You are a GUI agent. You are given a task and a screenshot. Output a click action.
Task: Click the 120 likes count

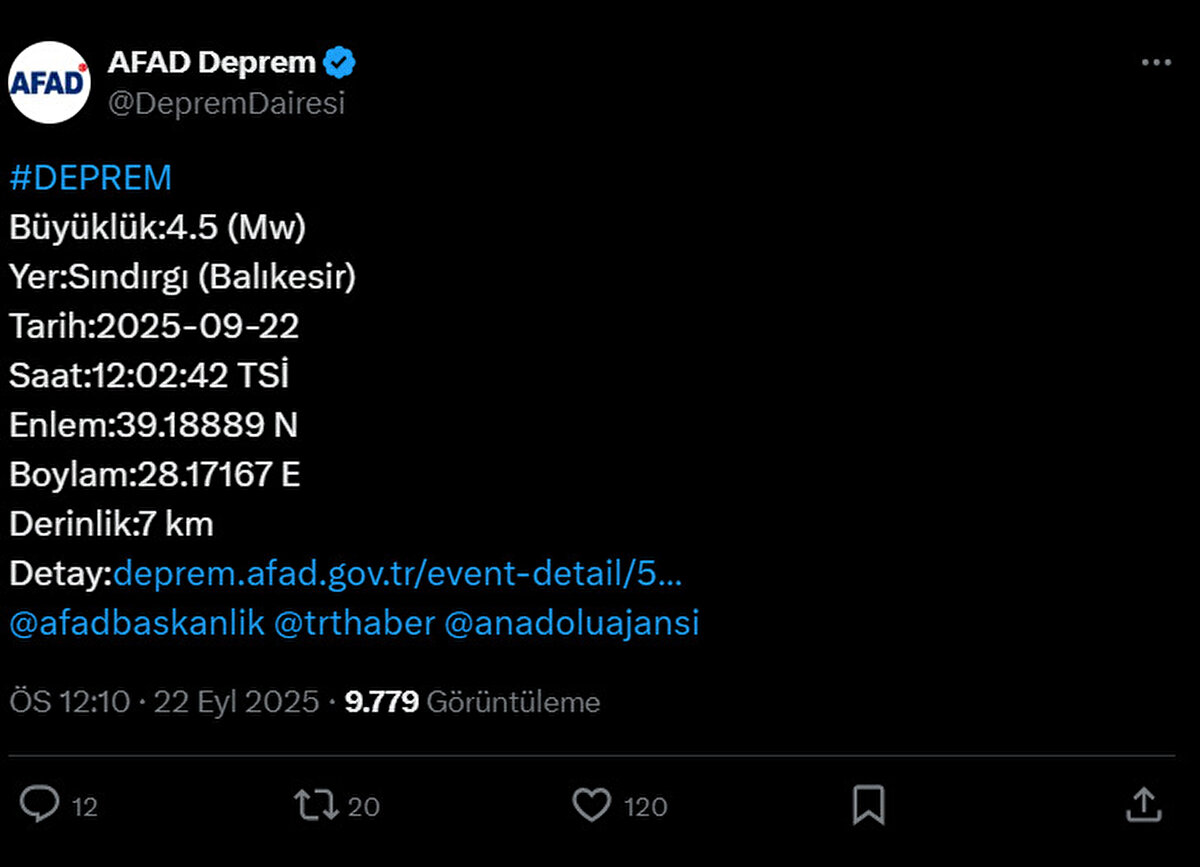pyautogui.click(x=645, y=805)
